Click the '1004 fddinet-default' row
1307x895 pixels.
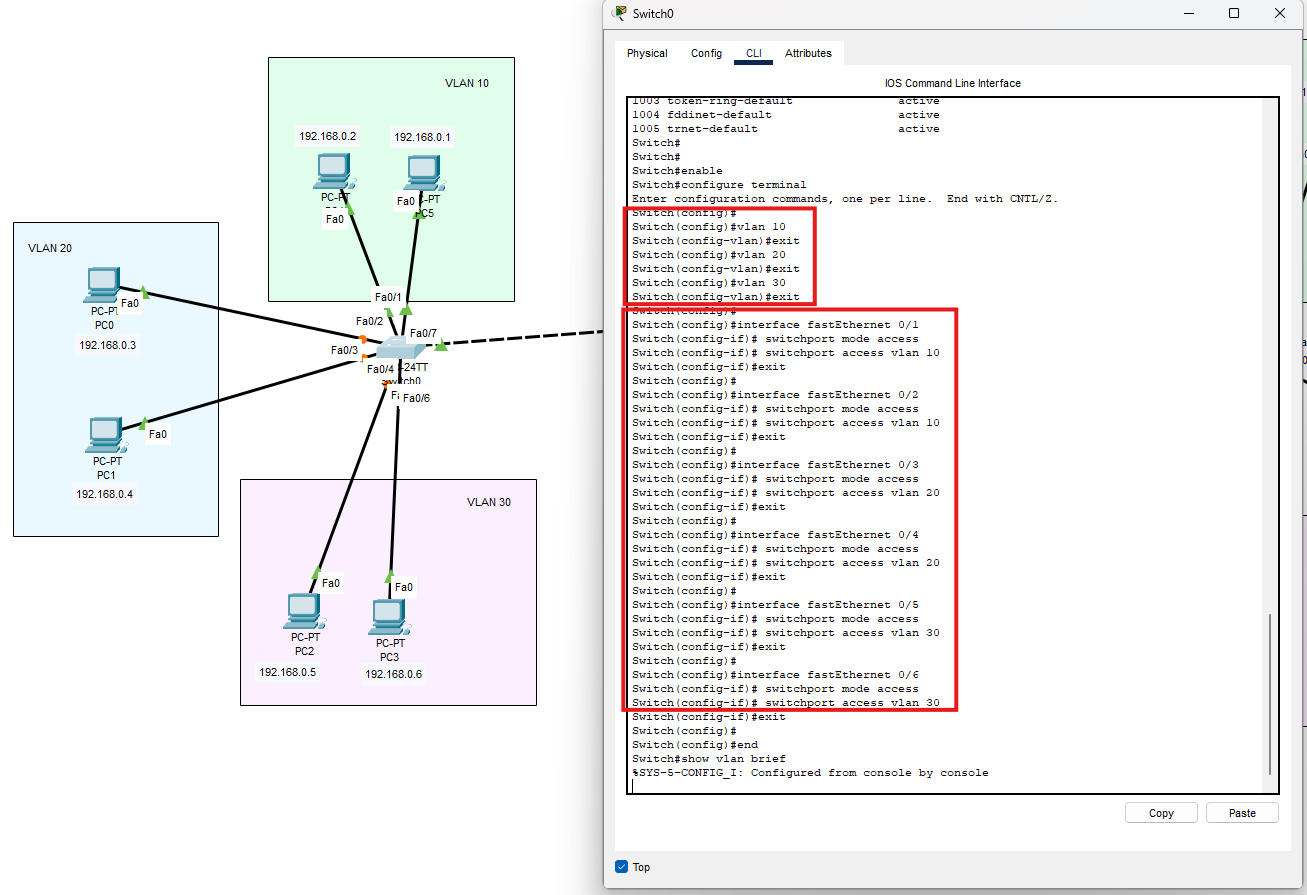(786, 115)
